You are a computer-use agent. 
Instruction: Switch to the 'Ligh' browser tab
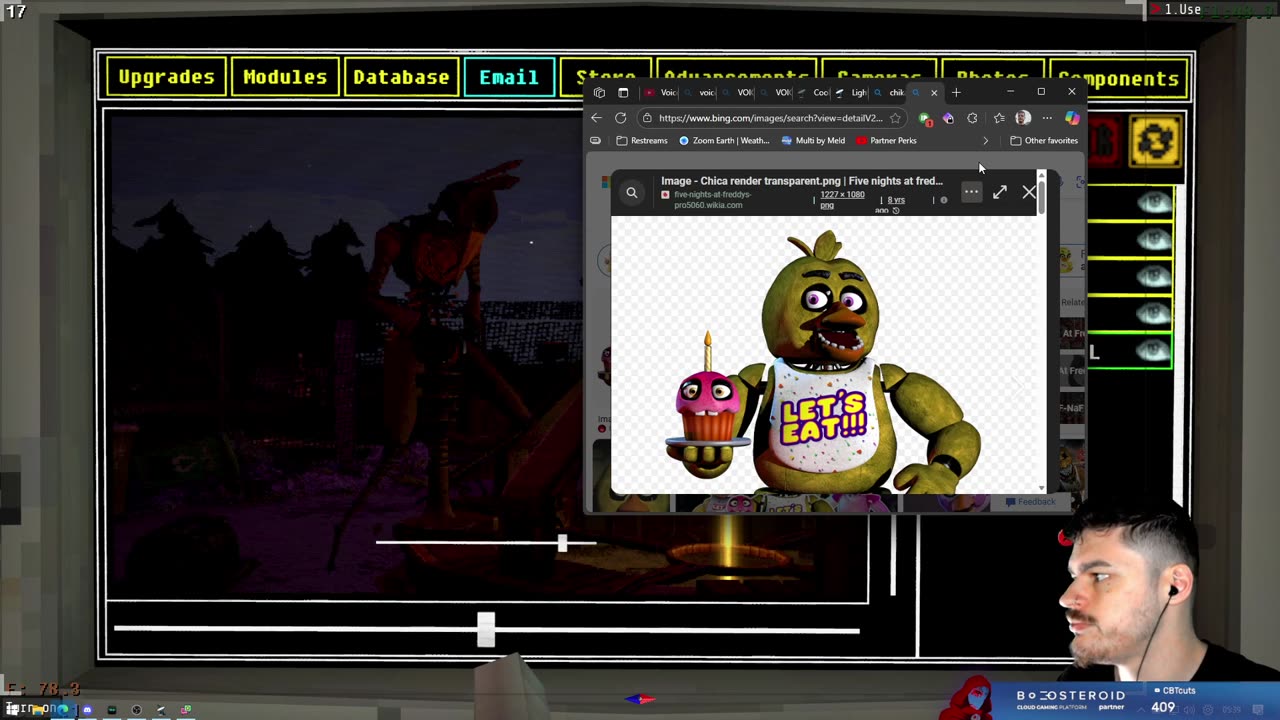click(x=851, y=93)
